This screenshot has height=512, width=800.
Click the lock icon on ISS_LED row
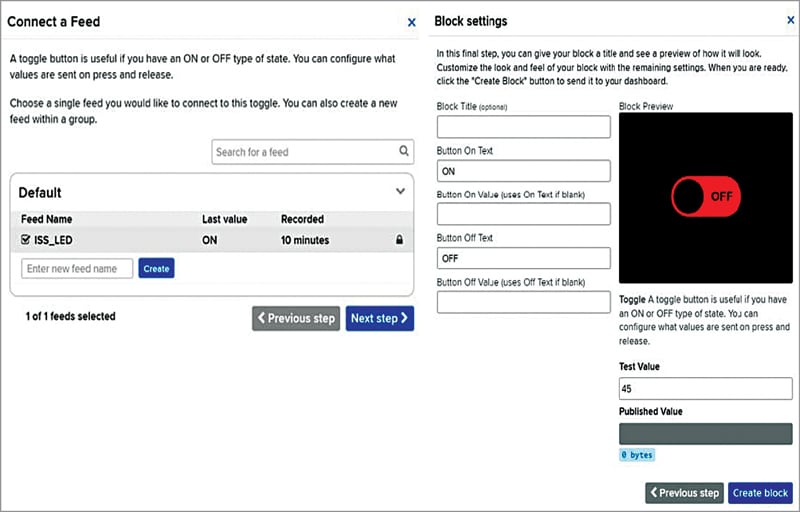point(399,240)
